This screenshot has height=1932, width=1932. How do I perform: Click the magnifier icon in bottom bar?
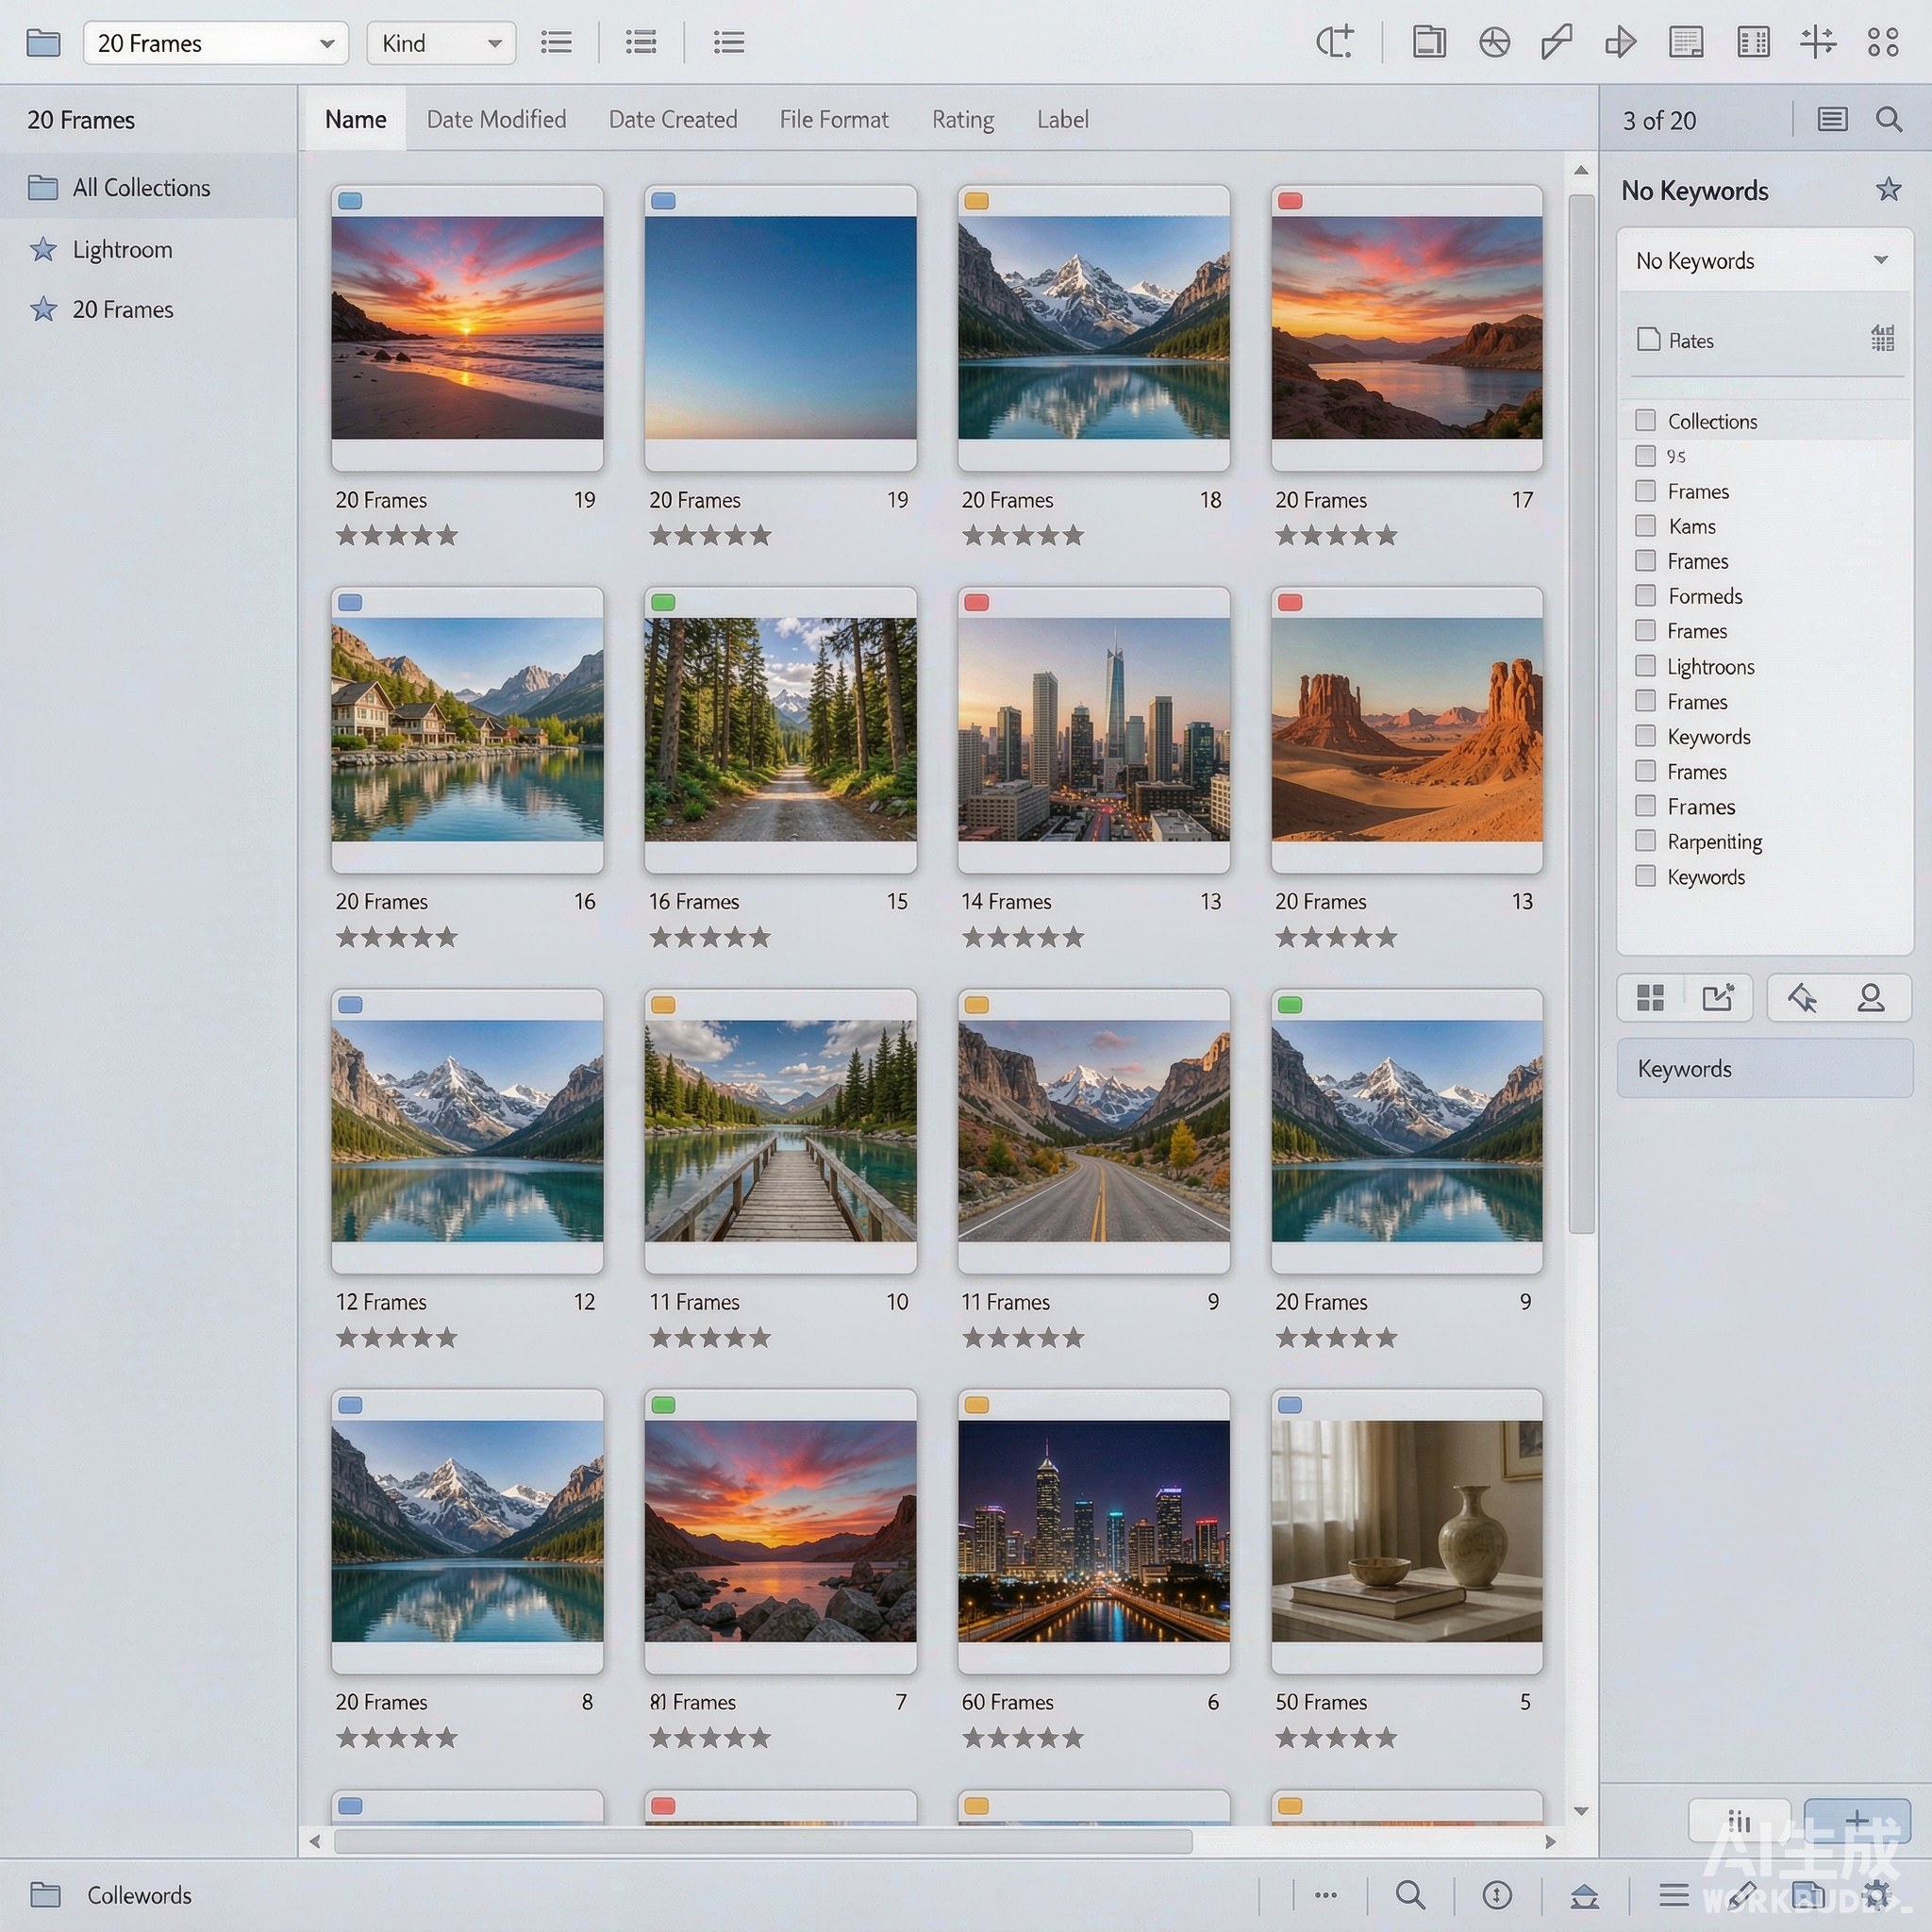[1410, 1894]
